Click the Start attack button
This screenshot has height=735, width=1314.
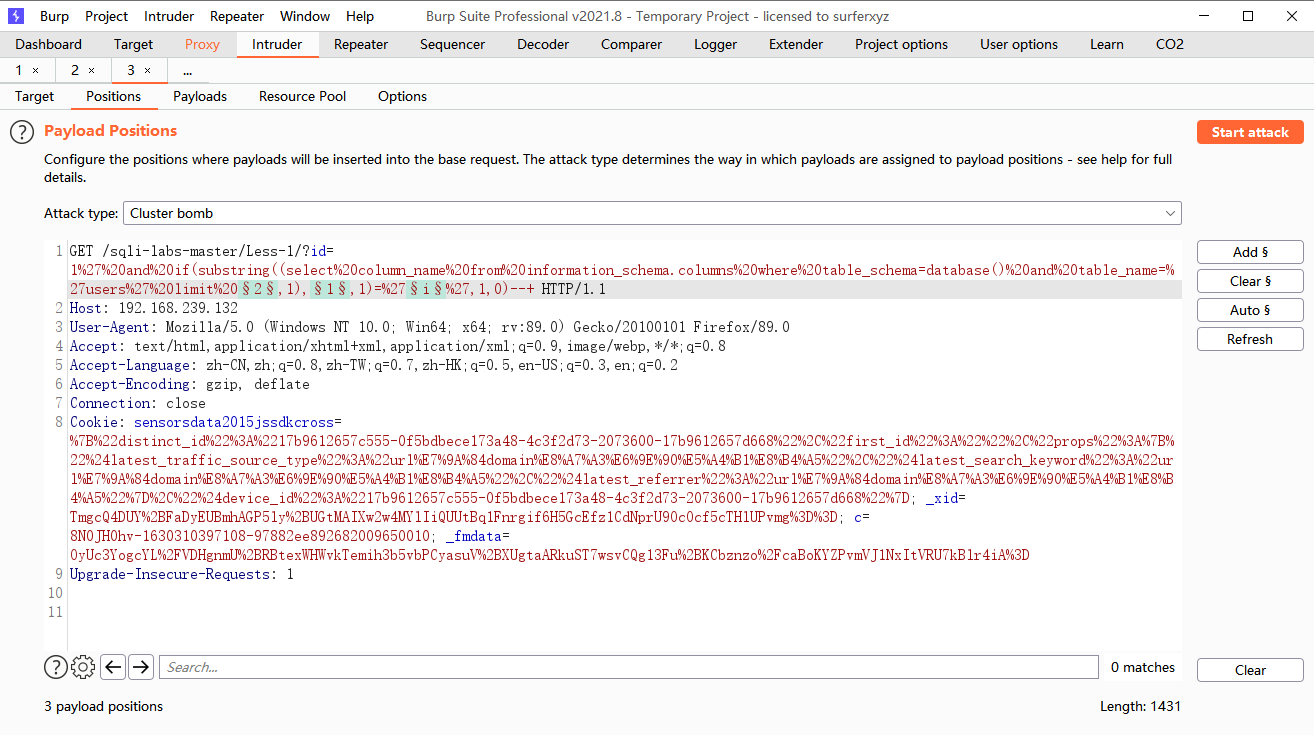click(1250, 132)
